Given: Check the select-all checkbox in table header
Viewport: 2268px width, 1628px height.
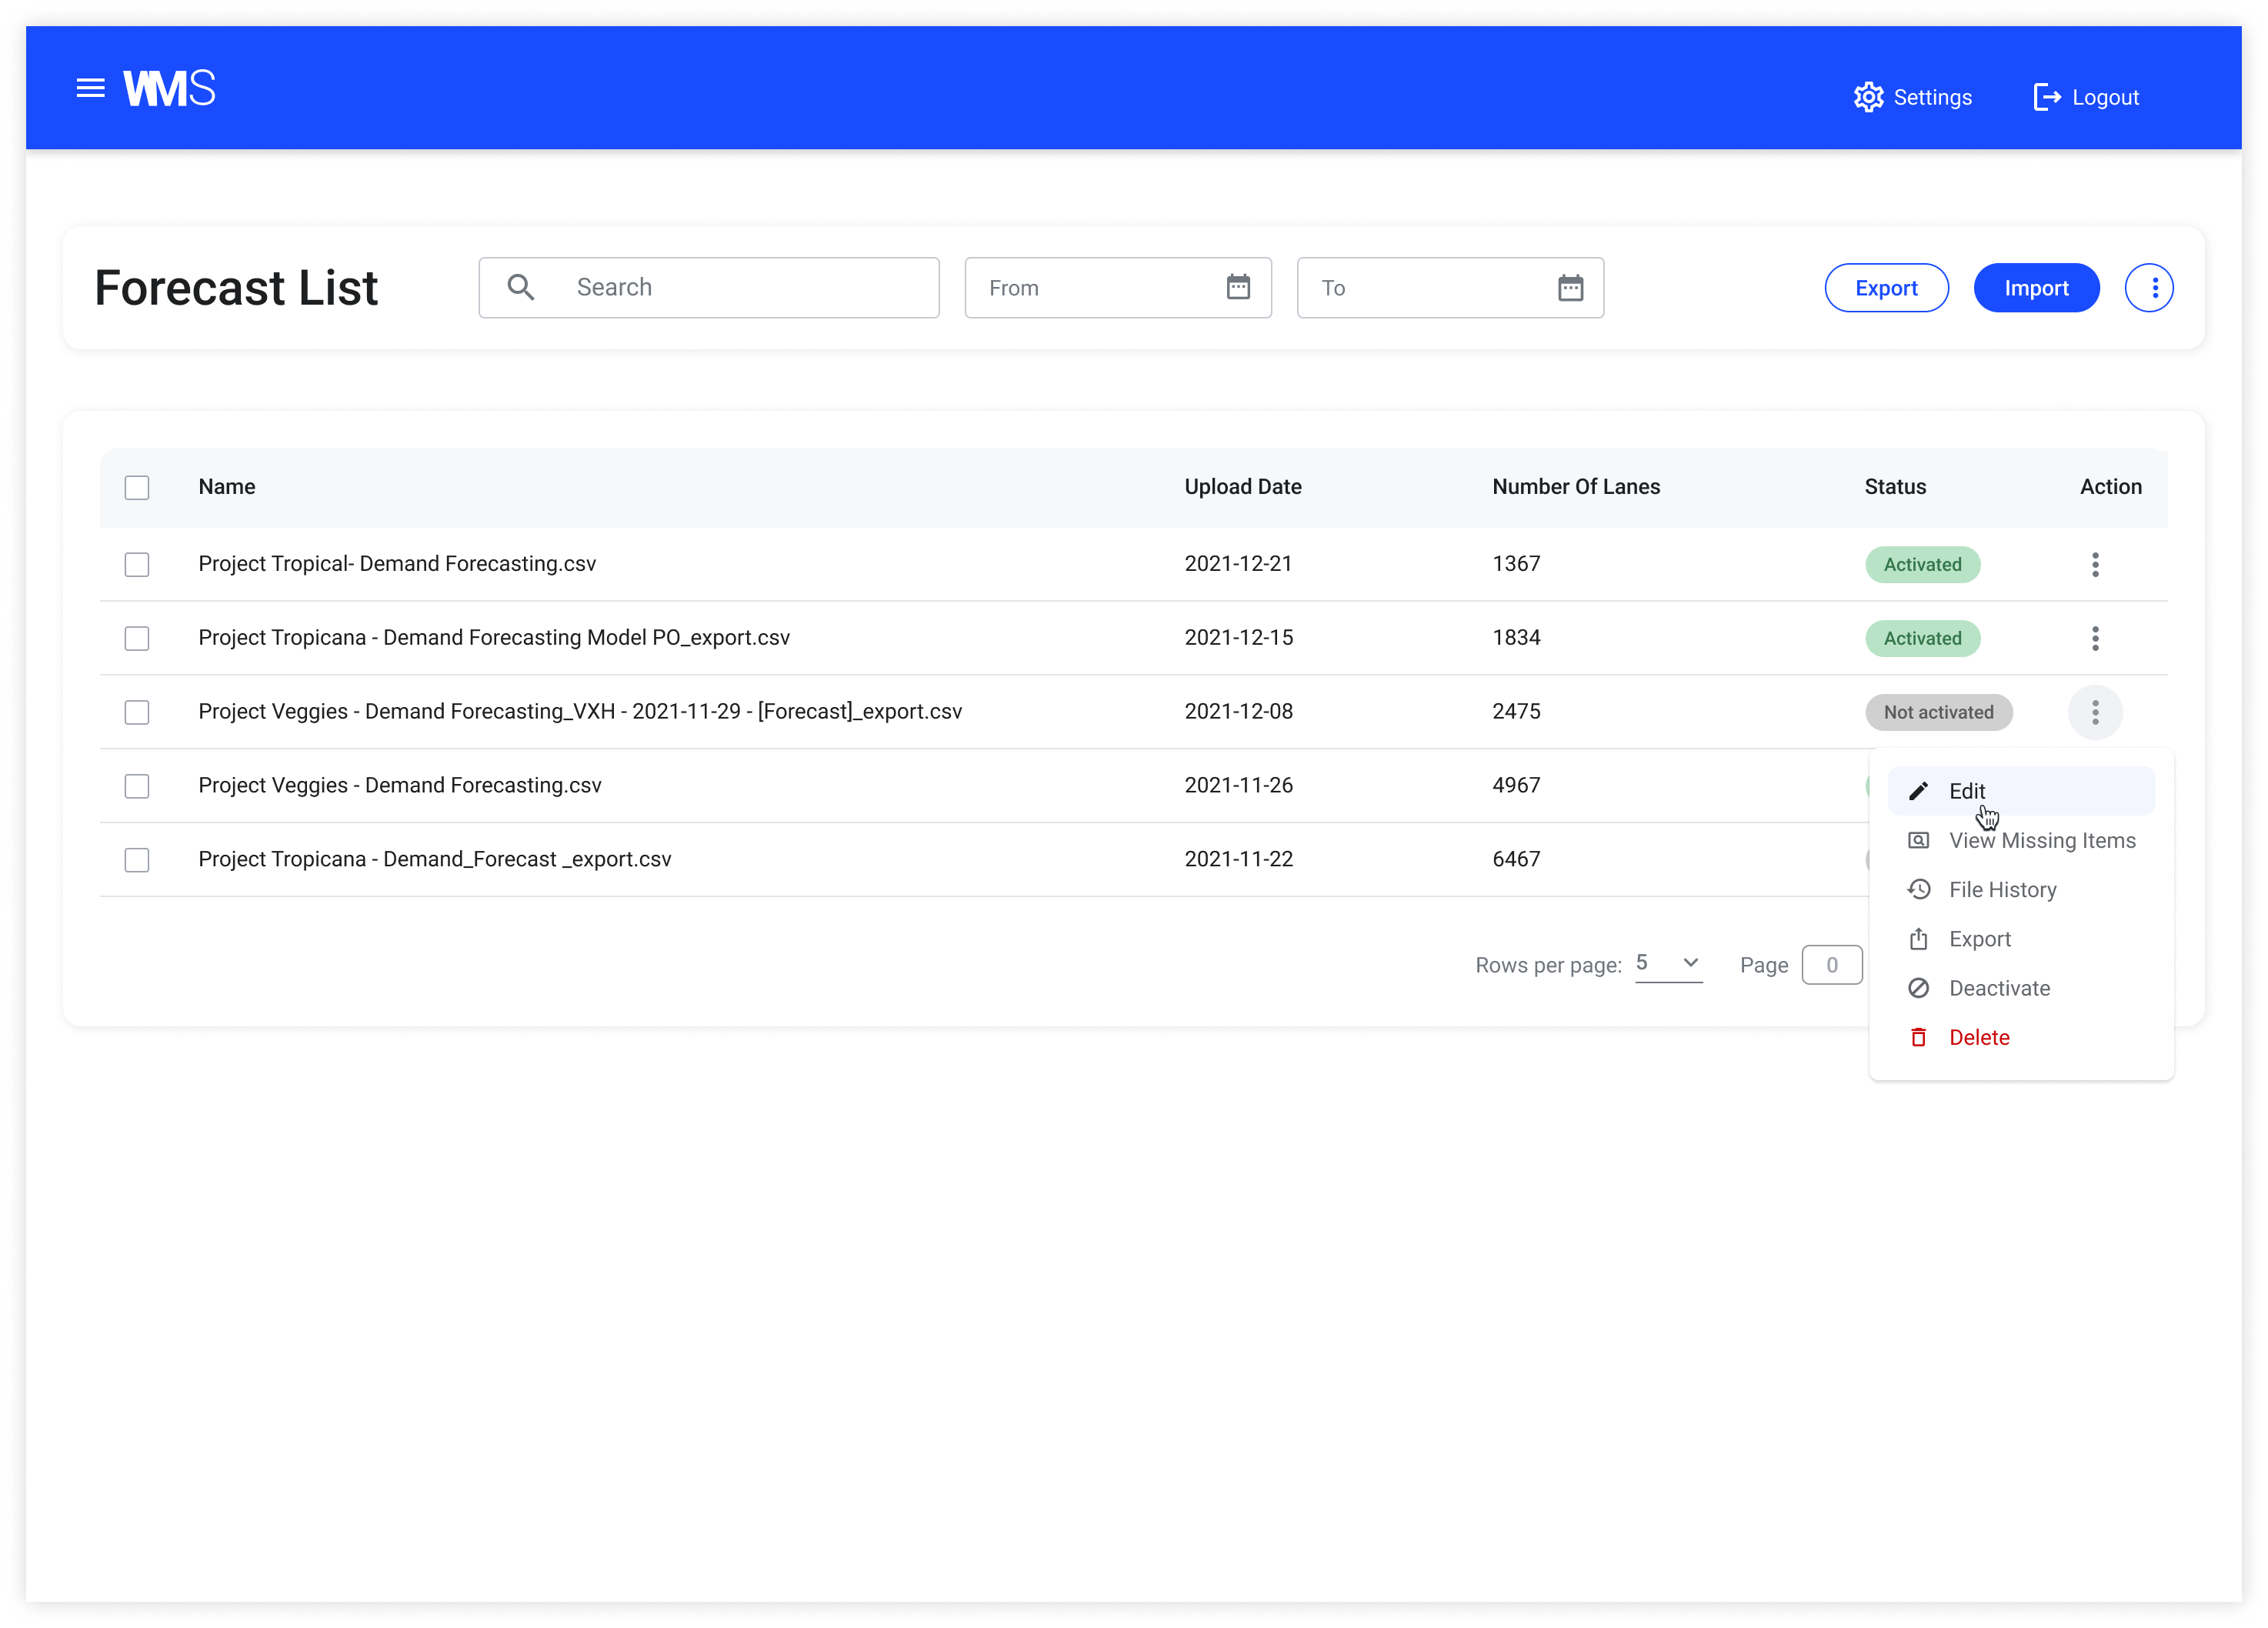Looking at the screenshot, I should click(x=137, y=488).
